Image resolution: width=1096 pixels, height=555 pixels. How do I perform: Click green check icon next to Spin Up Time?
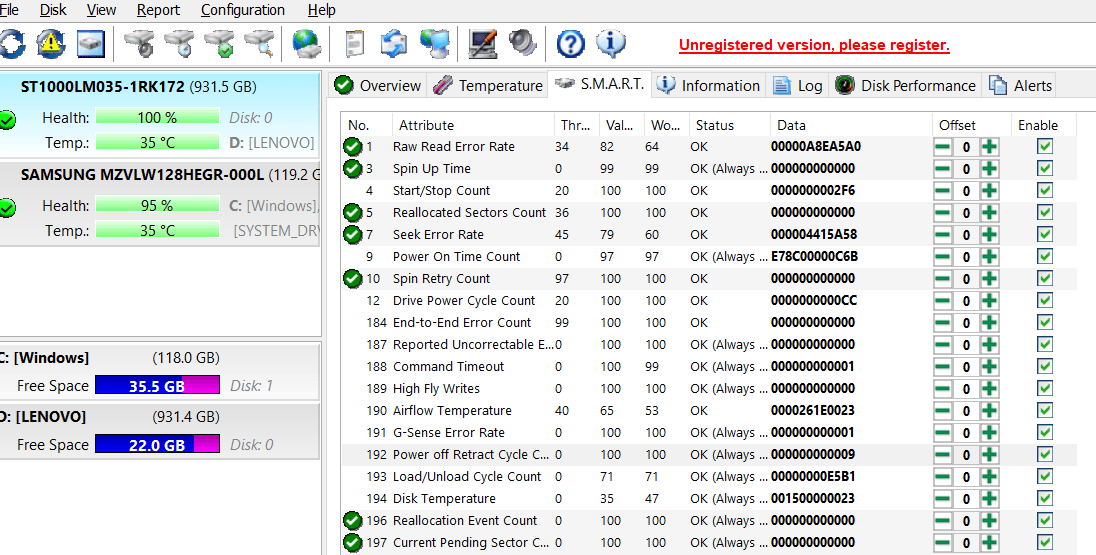[353, 168]
